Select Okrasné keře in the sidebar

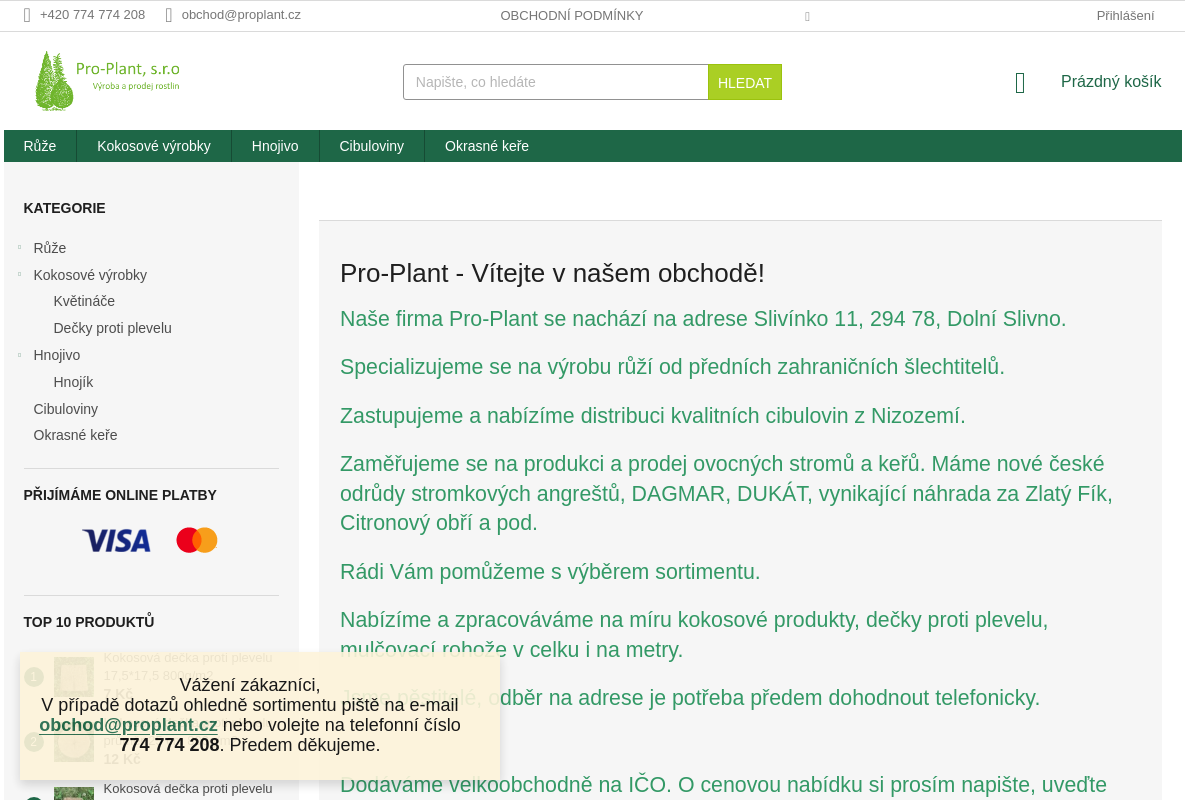(x=75, y=435)
